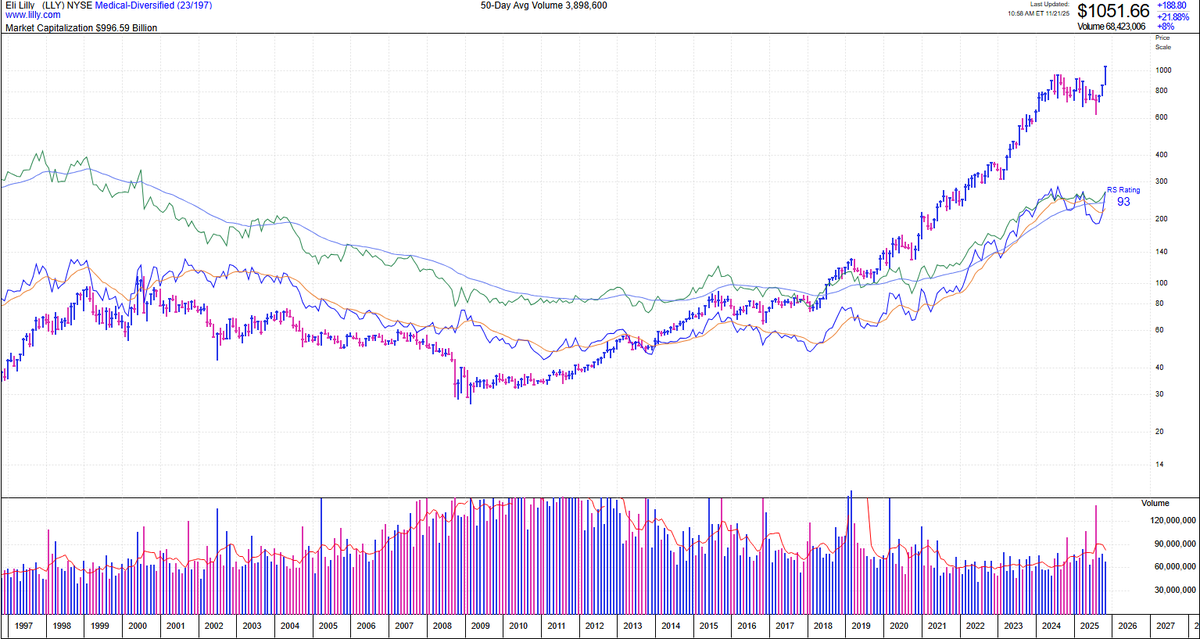Click the 2009 year marker on timeline
Image resolution: width=1200 pixels, height=639 pixels.
pos(481,625)
